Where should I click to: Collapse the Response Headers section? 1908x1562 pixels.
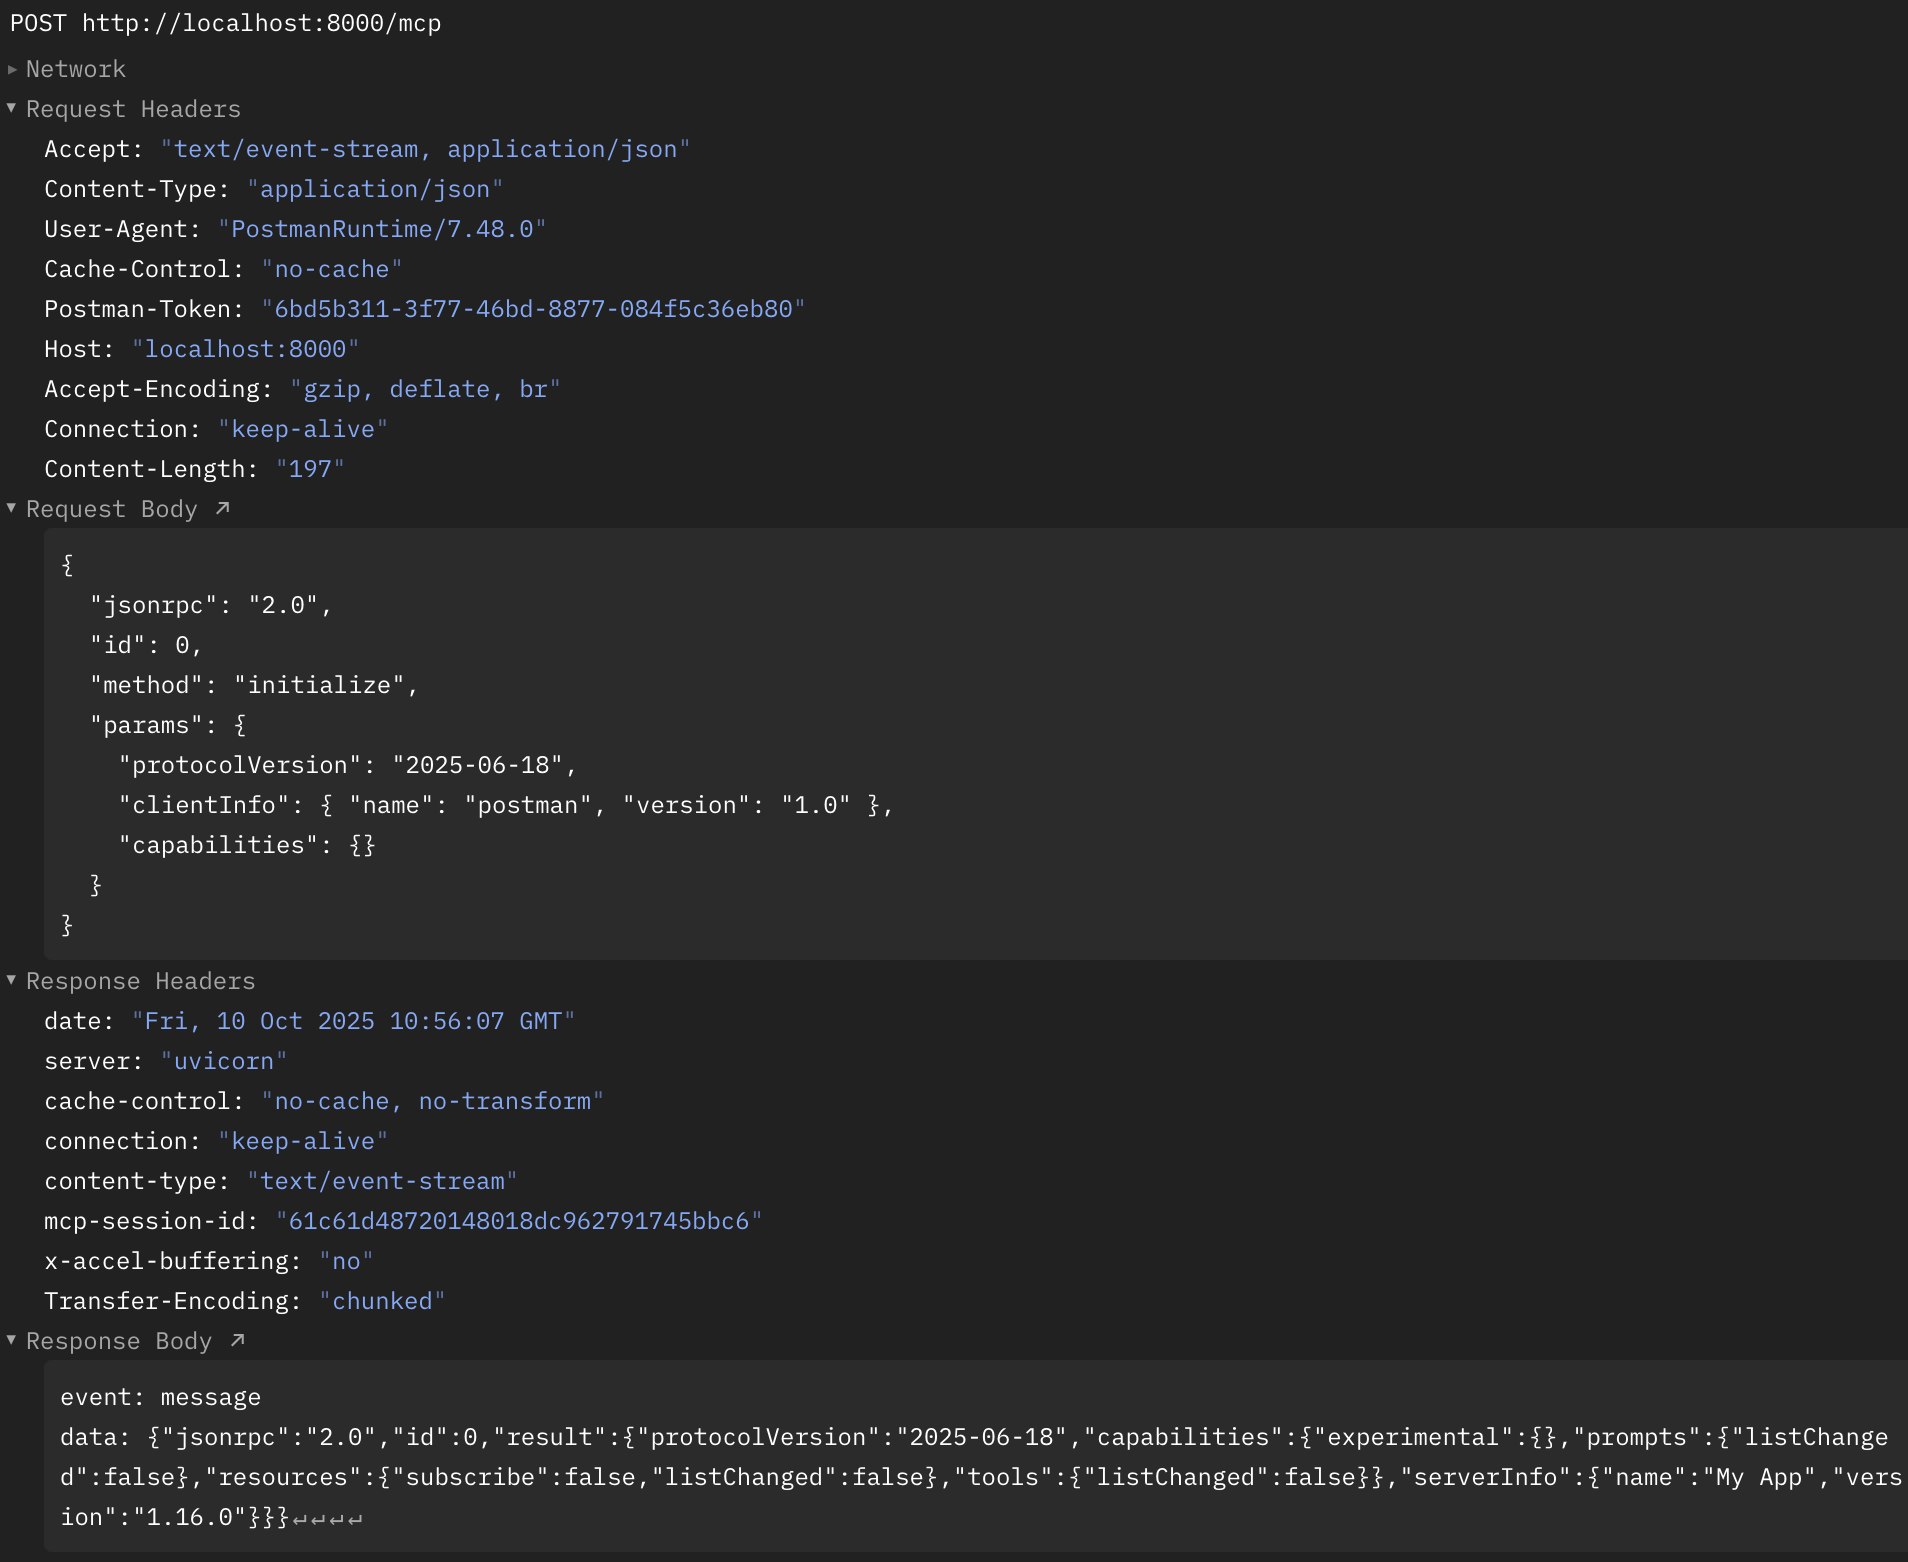(x=11, y=980)
